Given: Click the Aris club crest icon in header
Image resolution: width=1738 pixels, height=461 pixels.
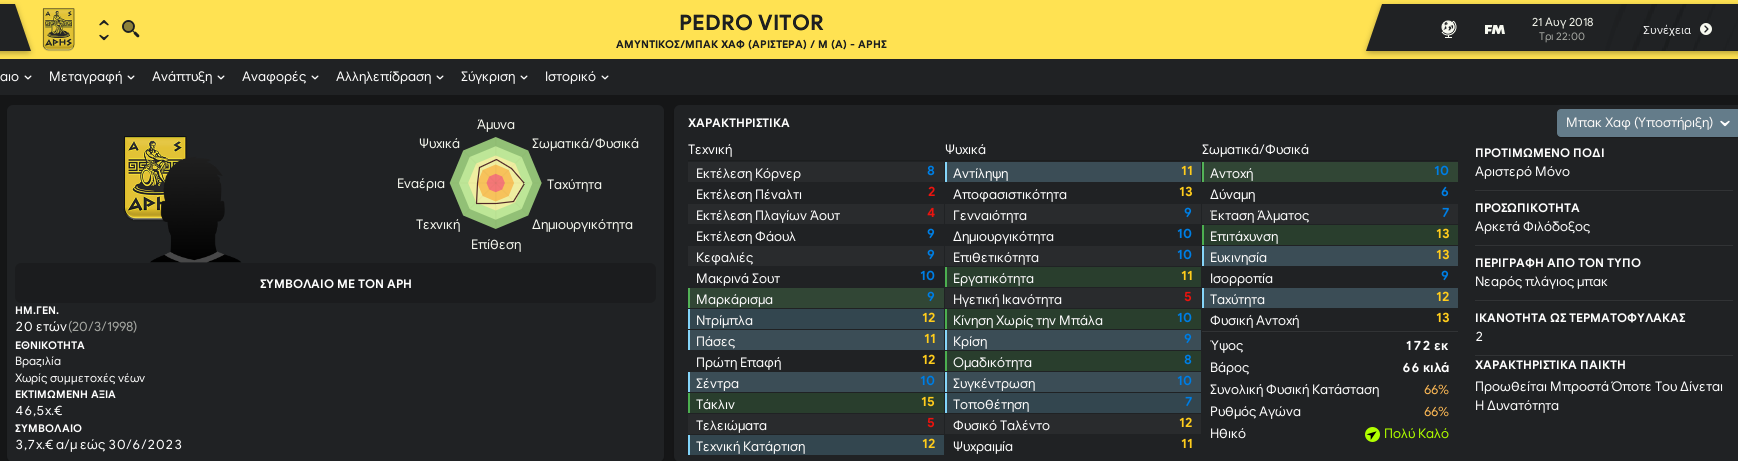Looking at the screenshot, I should [x=58, y=29].
